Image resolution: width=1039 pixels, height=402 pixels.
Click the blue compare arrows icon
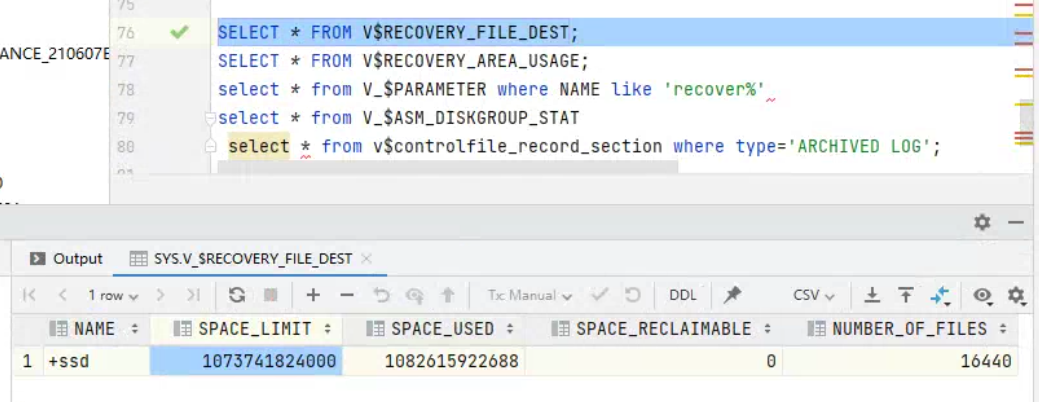tap(940, 296)
